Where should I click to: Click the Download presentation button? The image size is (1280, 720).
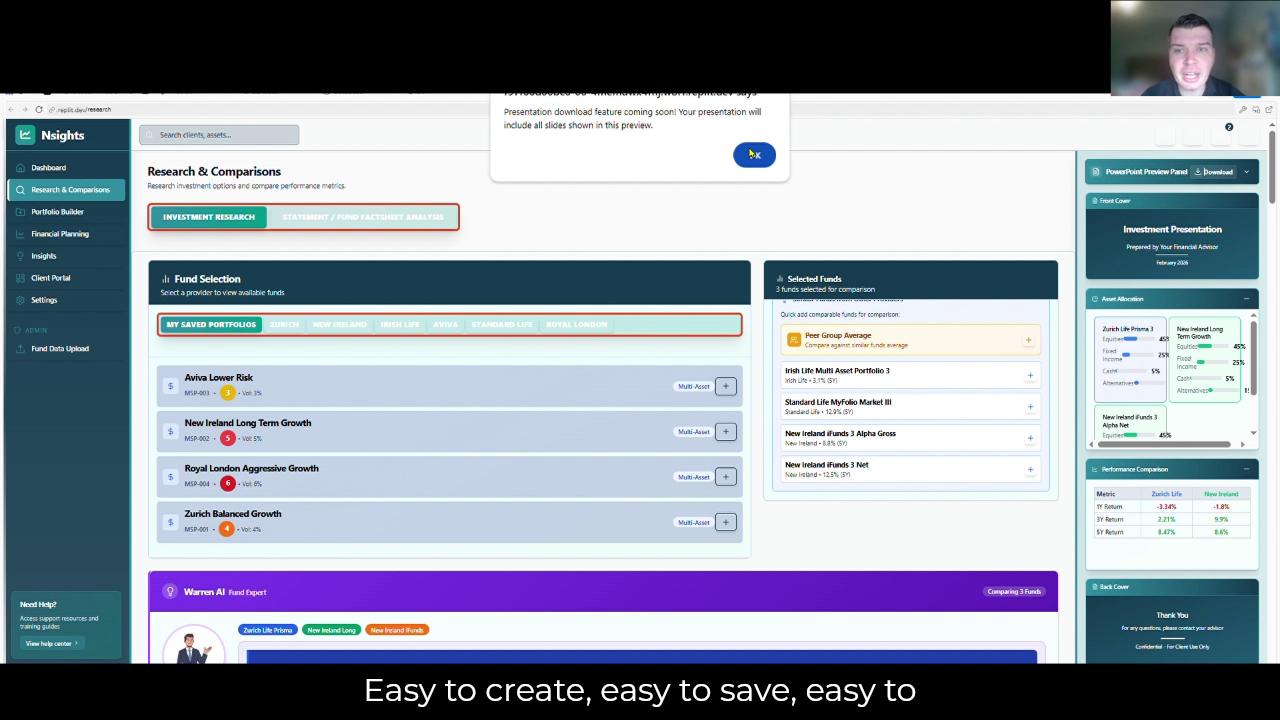tap(1214, 172)
